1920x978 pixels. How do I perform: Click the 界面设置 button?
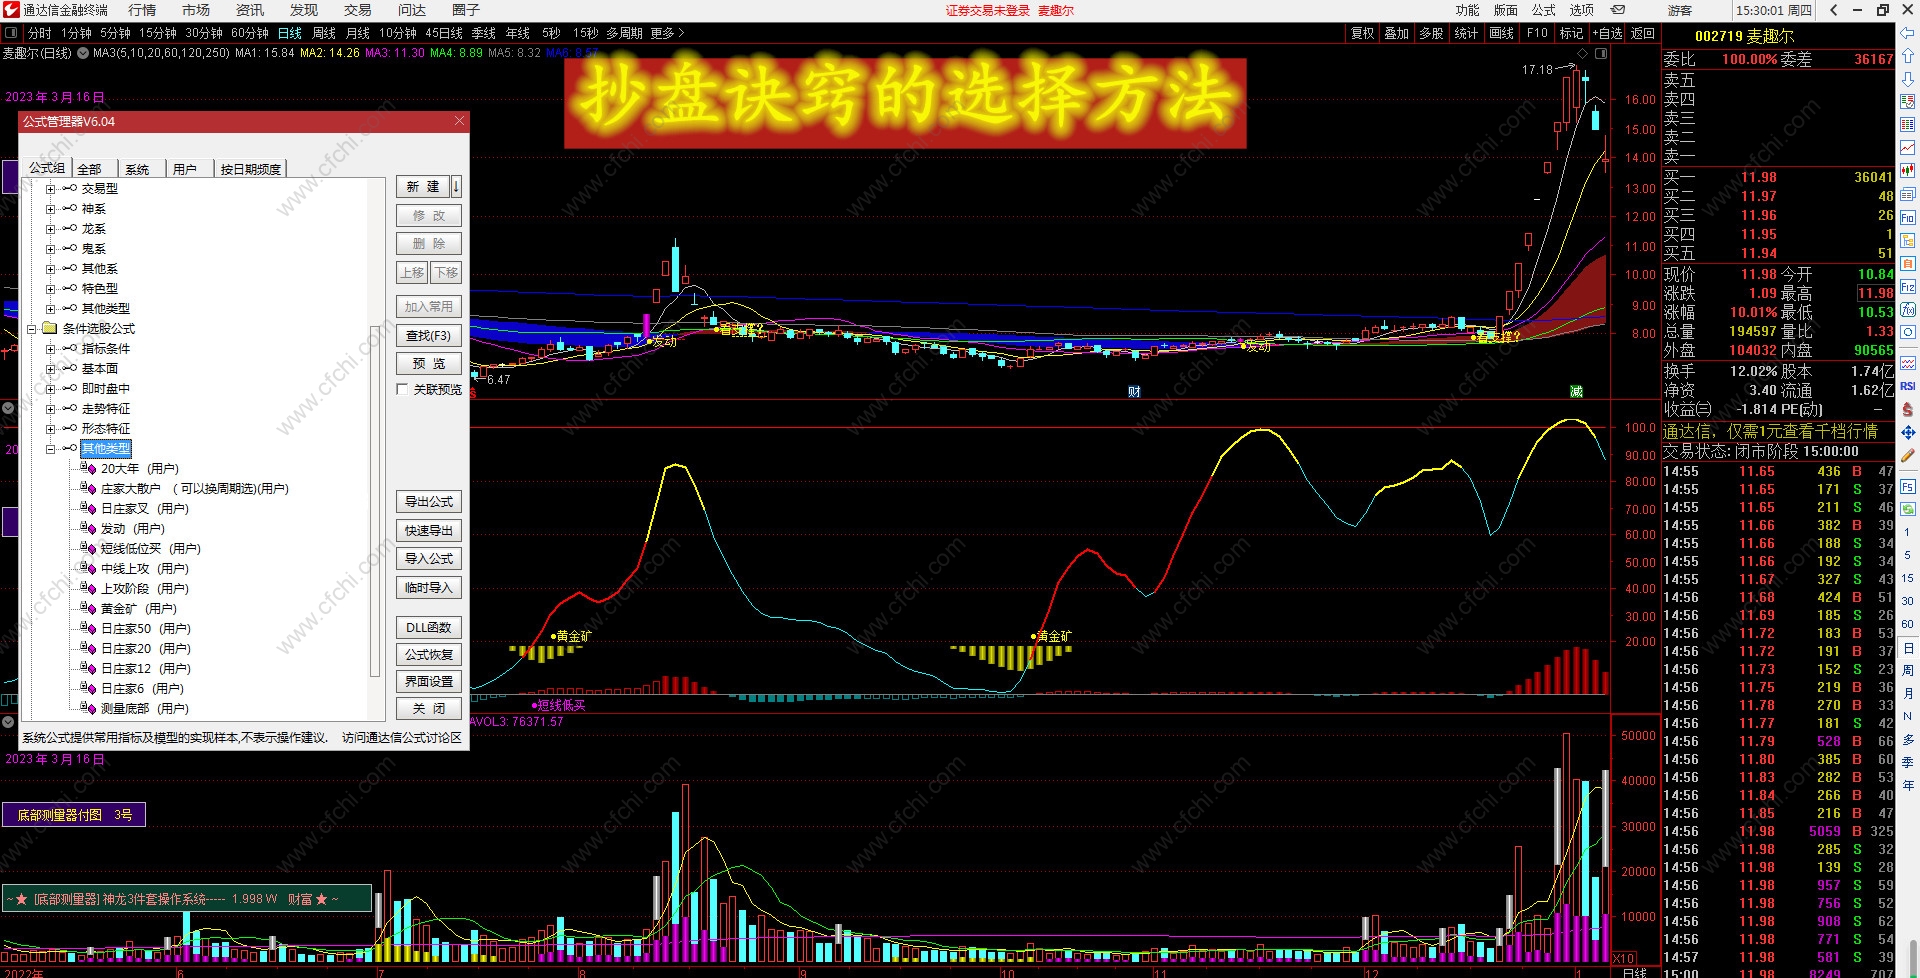click(429, 681)
